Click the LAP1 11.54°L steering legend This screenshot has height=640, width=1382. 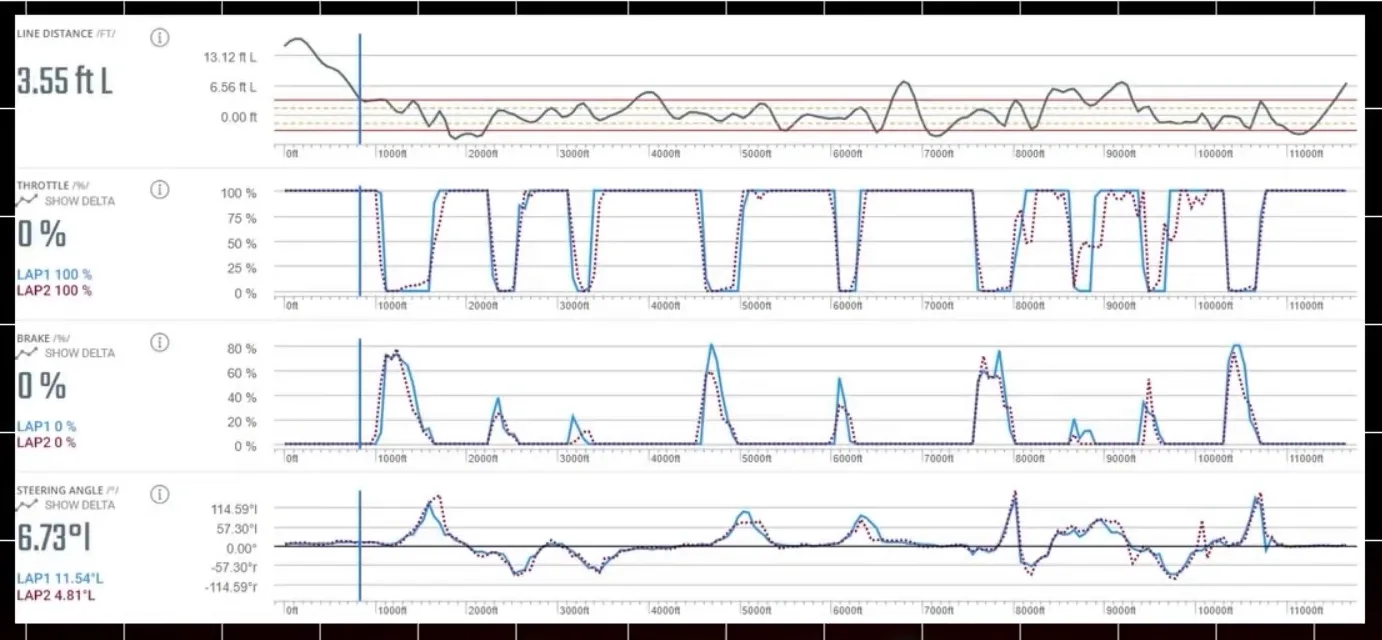pos(60,579)
